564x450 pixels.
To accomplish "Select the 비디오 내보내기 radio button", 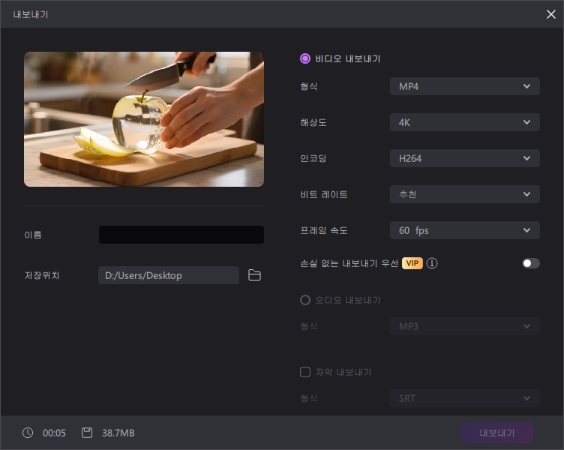I will coord(305,58).
